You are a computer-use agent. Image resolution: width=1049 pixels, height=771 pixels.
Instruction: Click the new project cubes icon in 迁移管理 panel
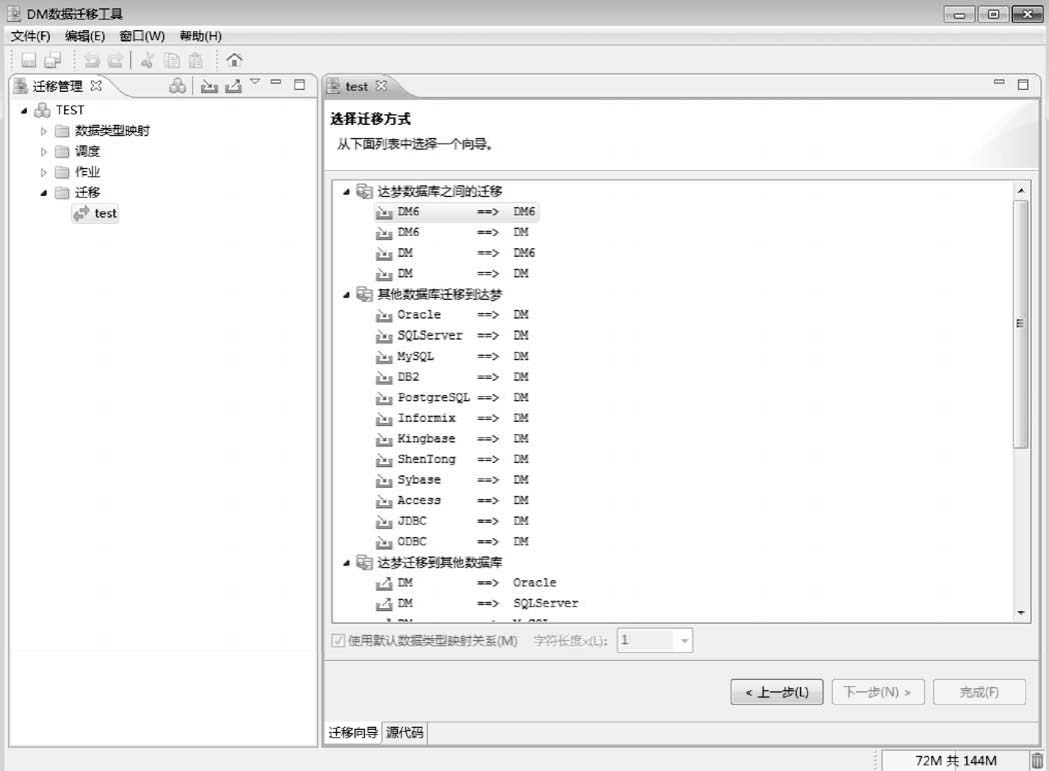click(x=177, y=86)
